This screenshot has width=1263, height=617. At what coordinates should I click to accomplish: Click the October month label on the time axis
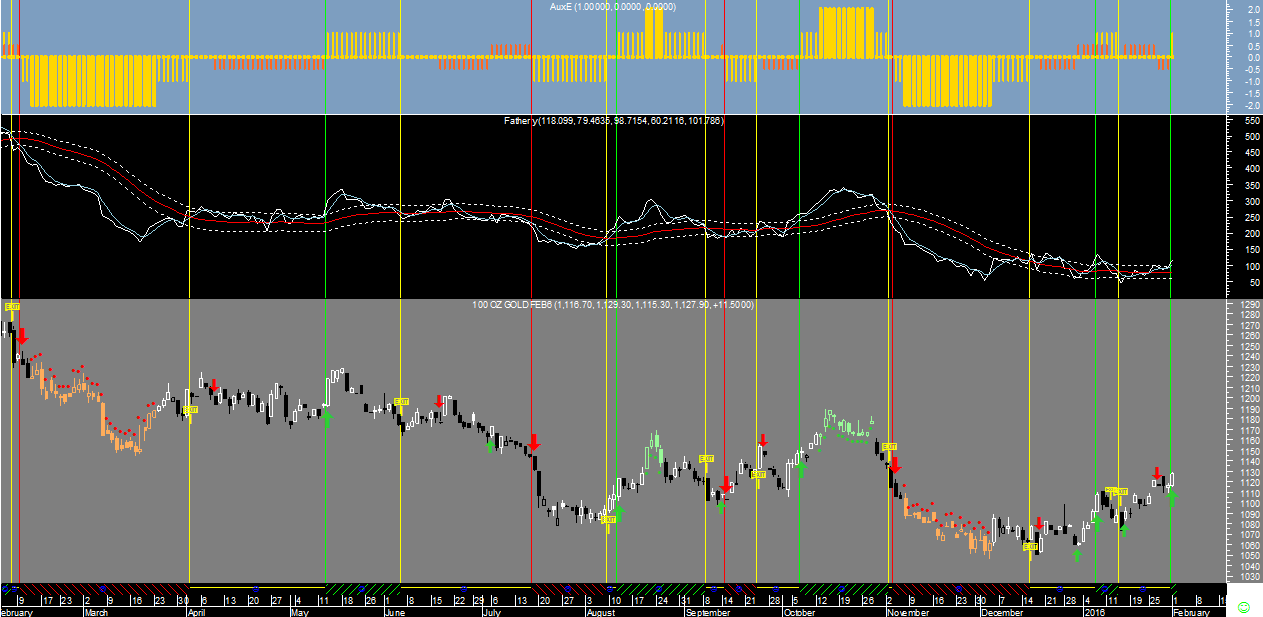tap(798, 611)
